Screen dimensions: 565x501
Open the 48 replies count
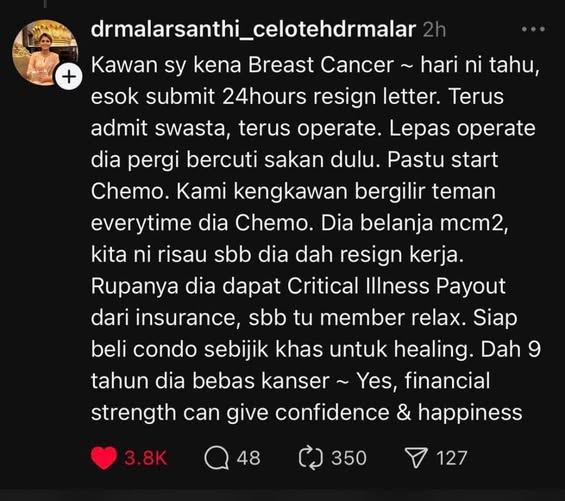pos(249,458)
